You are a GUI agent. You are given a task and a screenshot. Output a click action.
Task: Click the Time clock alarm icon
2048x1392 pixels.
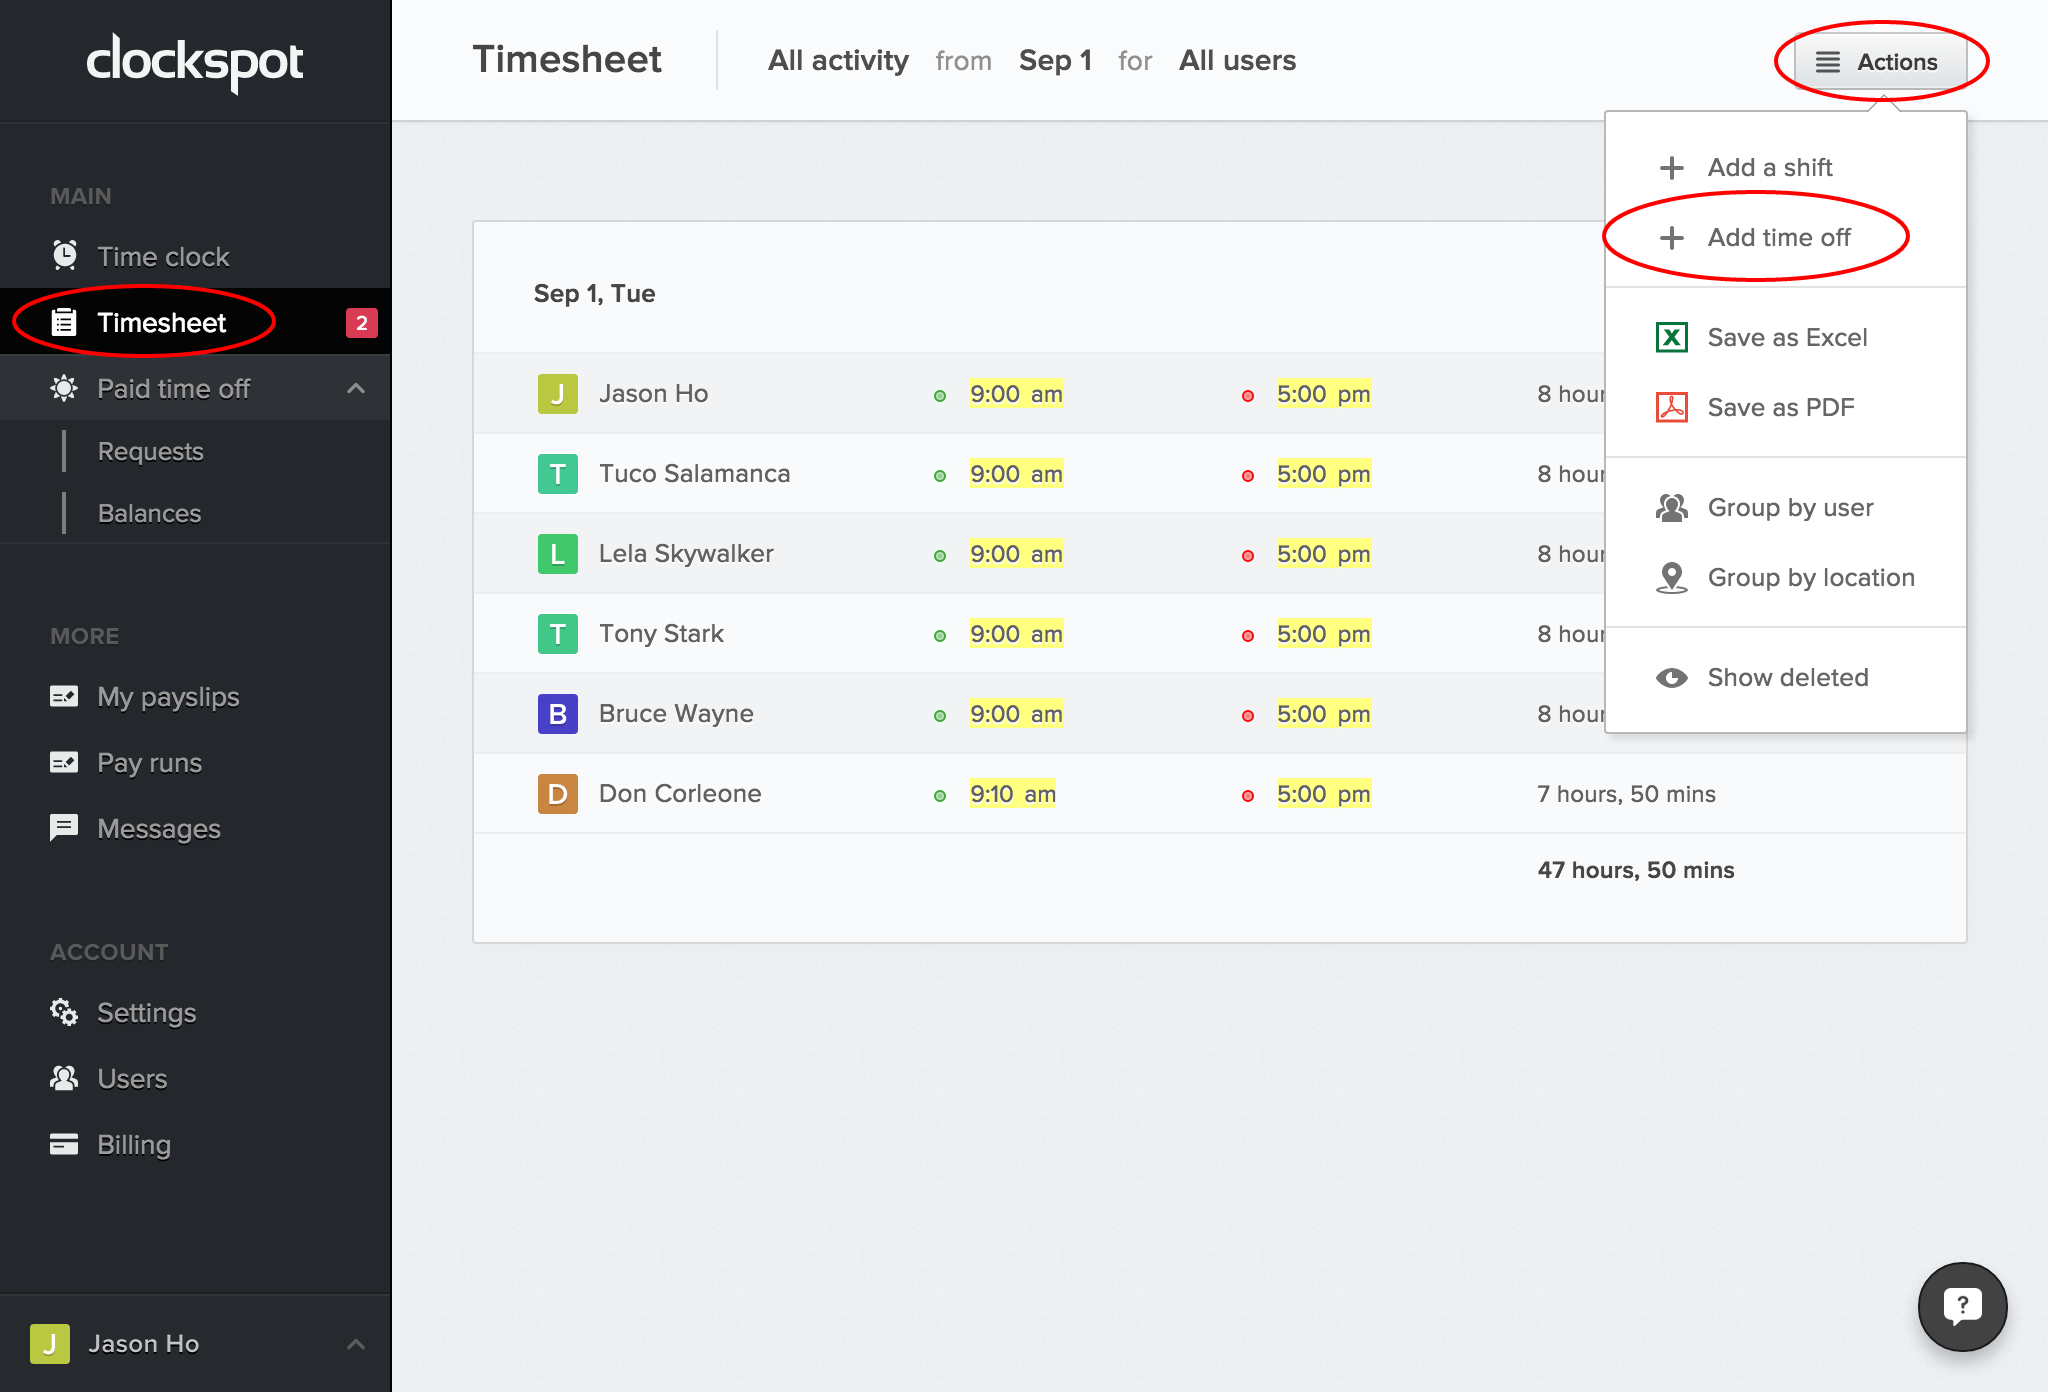65,256
